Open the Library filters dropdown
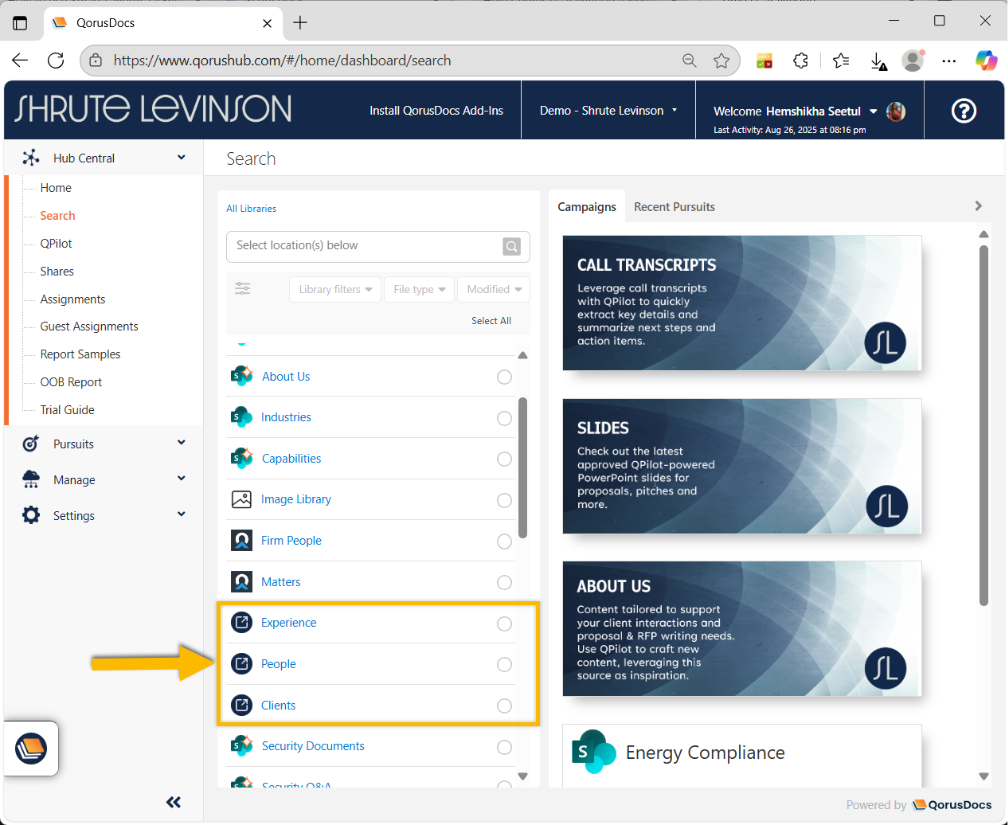 pyautogui.click(x=334, y=289)
